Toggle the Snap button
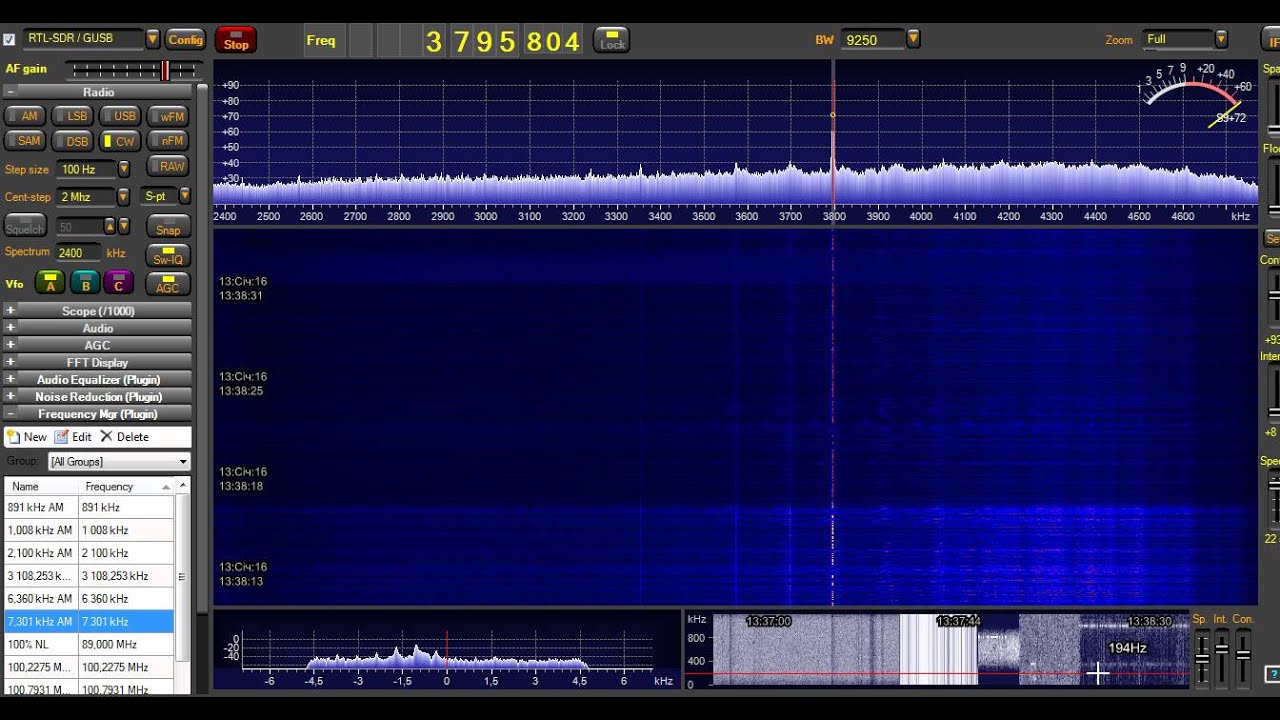The image size is (1280, 720). (x=168, y=226)
